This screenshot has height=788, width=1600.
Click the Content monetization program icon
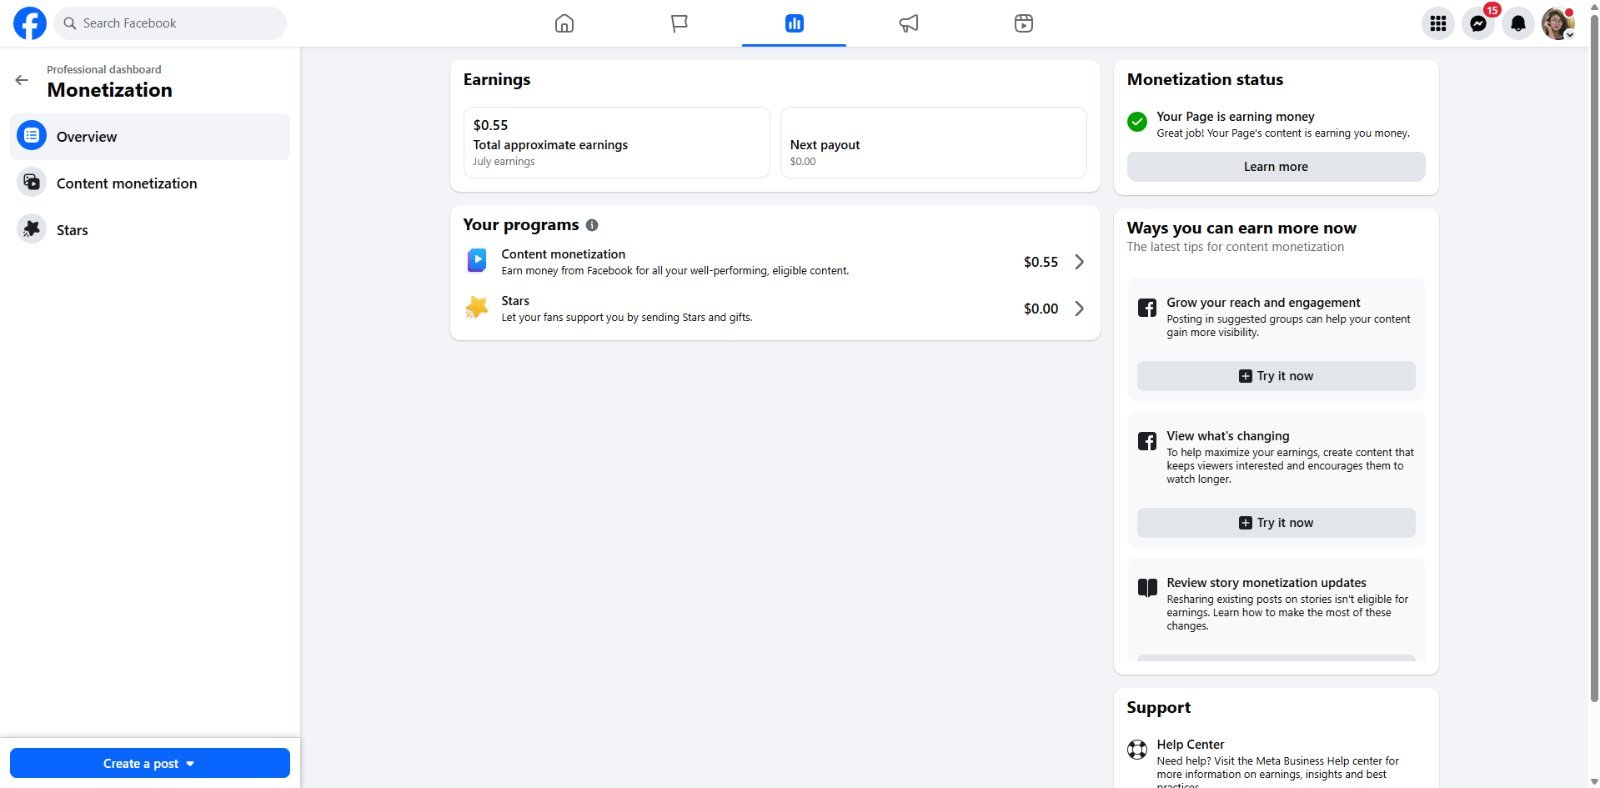(x=477, y=261)
